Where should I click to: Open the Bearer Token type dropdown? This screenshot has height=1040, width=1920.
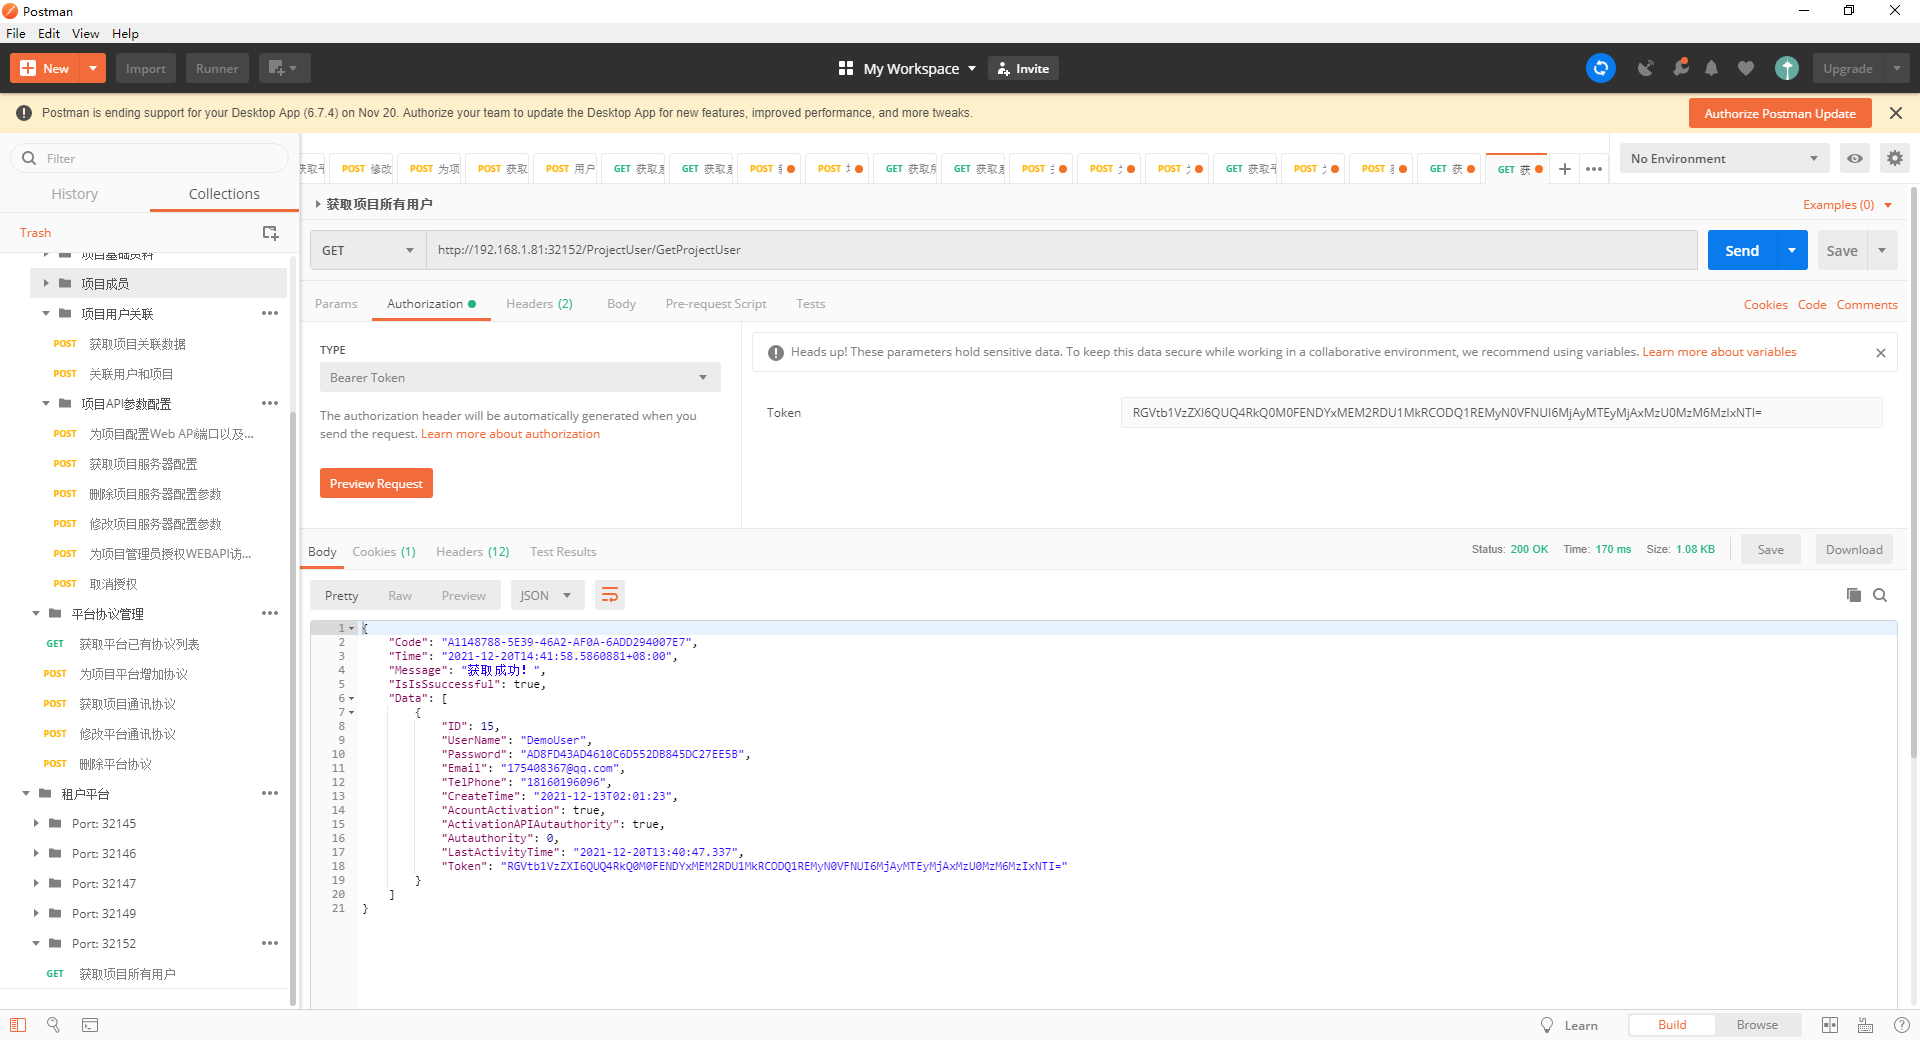519,378
